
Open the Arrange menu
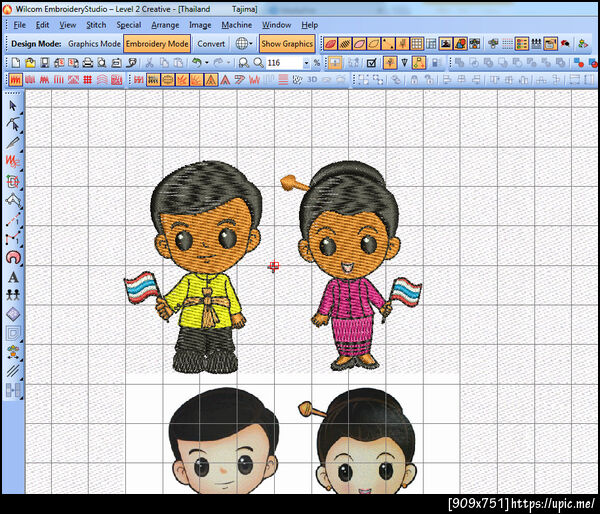165,25
